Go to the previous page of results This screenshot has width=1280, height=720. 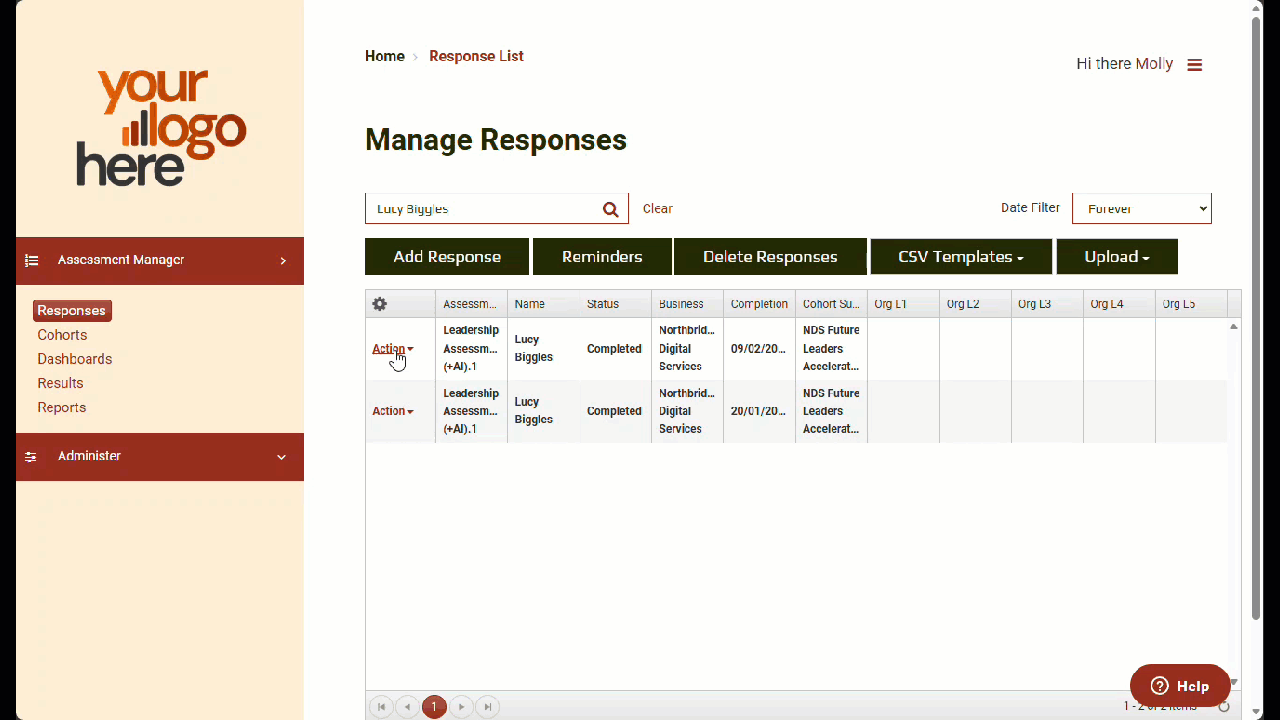click(407, 707)
